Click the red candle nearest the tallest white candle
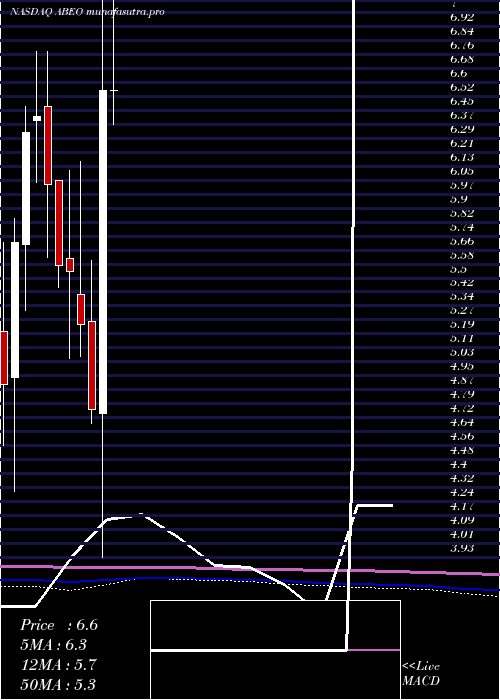The height and width of the screenshot is (700, 500). (x=92, y=365)
